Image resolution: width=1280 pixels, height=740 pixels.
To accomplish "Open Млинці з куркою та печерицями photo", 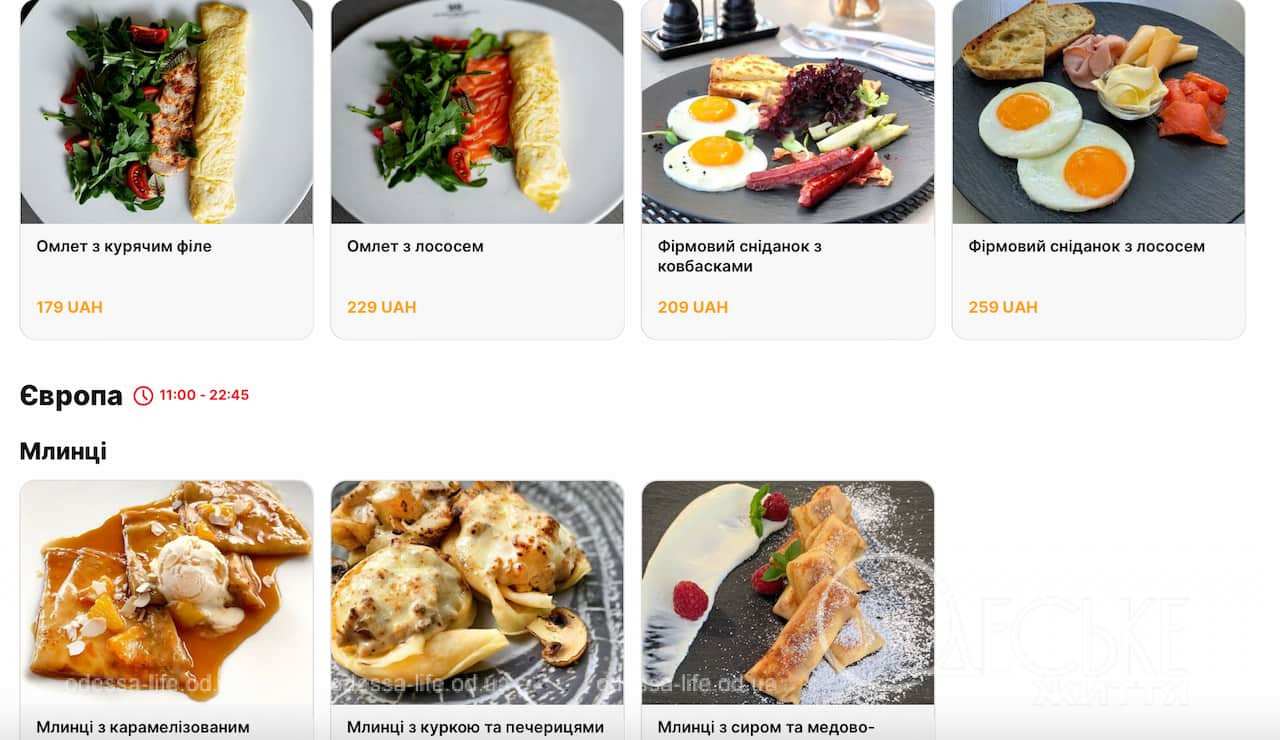I will click(x=477, y=592).
